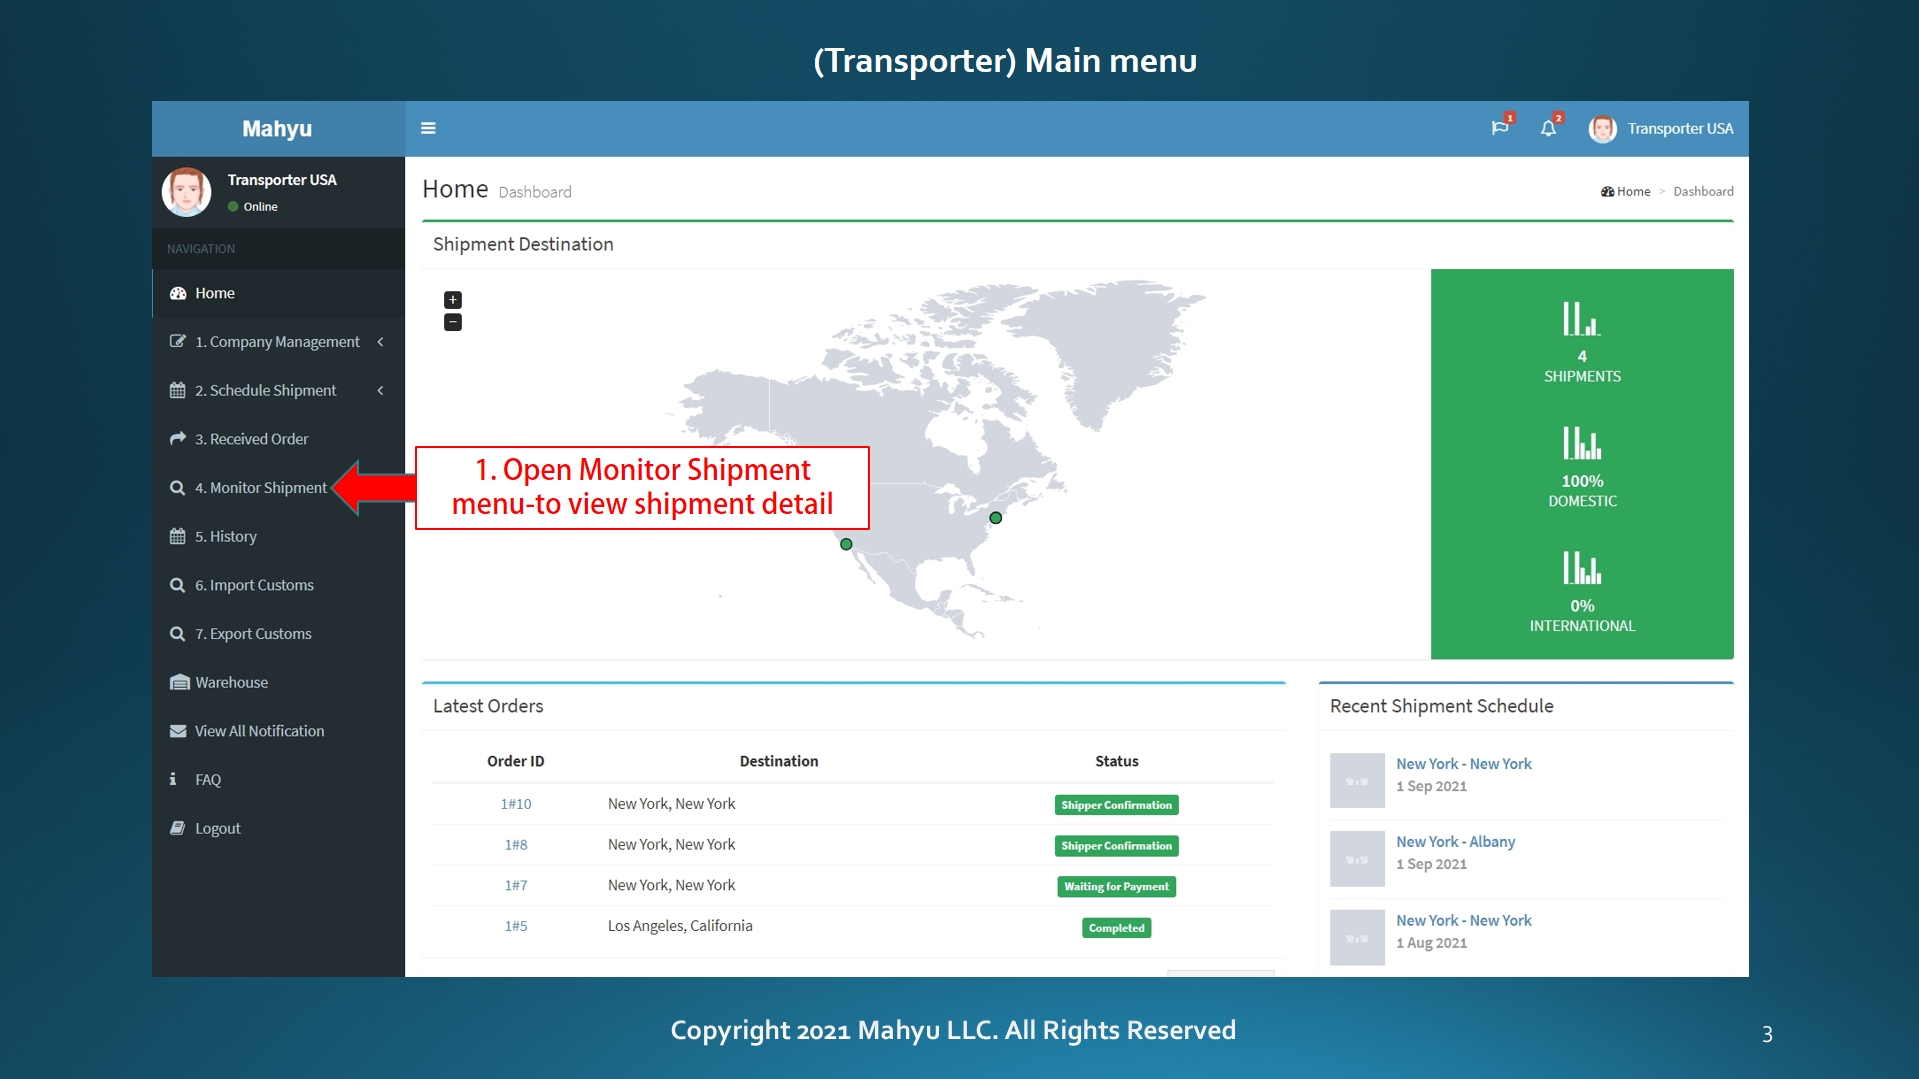Click the map zoom out button
The height and width of the screenshot is (1079, 1919).
click(453, 322)
